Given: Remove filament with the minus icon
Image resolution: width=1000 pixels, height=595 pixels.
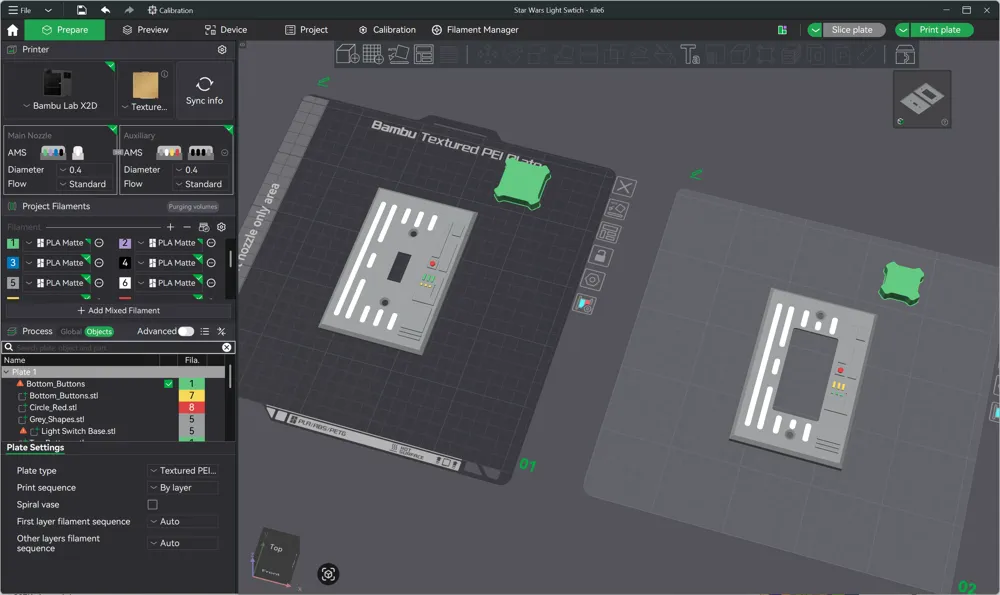Looking at the screenshot, I should point(187,227).
